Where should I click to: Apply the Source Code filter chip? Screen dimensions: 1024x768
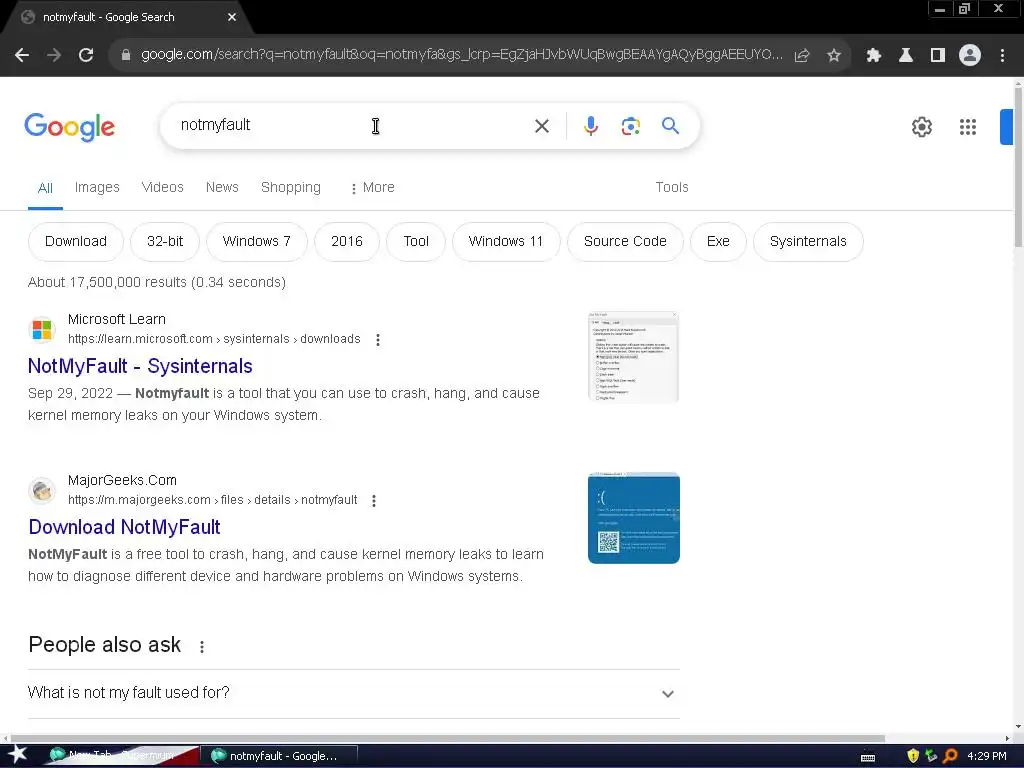[625, 242]
